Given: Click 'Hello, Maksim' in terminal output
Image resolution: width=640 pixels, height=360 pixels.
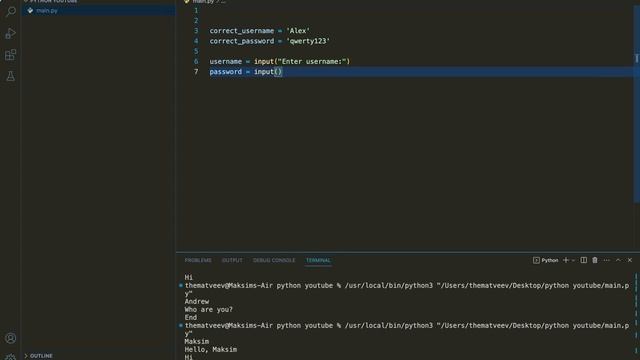Looking at the screenshot, I should [211, 349].
